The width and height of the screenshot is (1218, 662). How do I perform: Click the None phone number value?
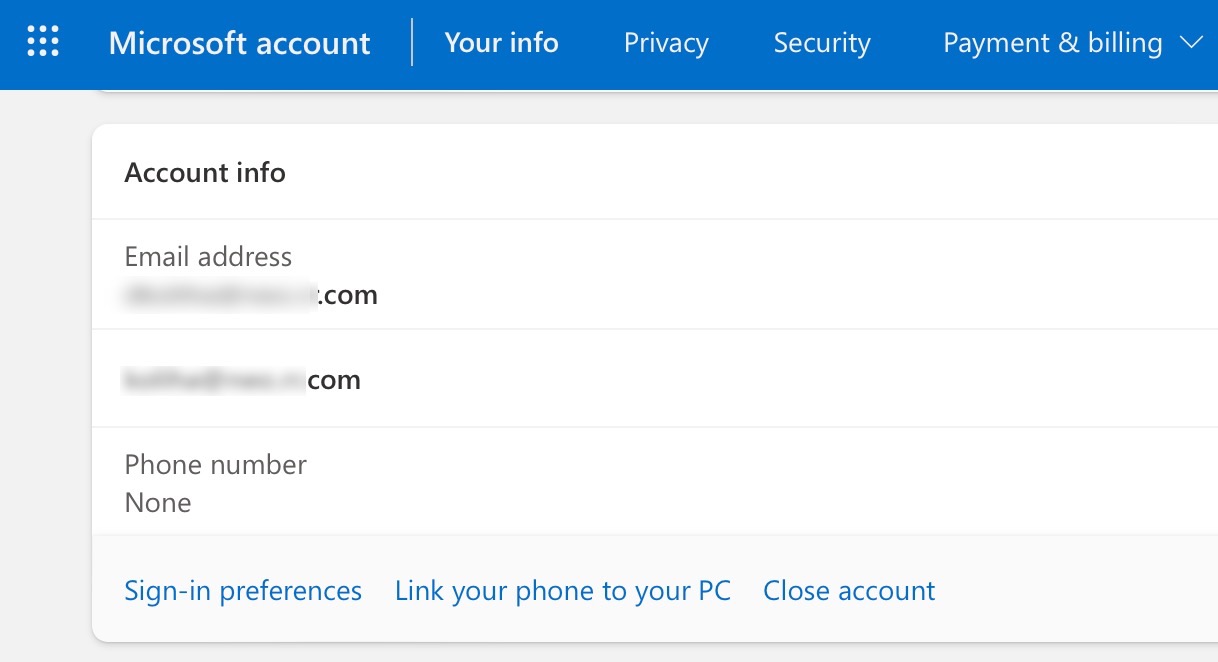tap(158, 502)
